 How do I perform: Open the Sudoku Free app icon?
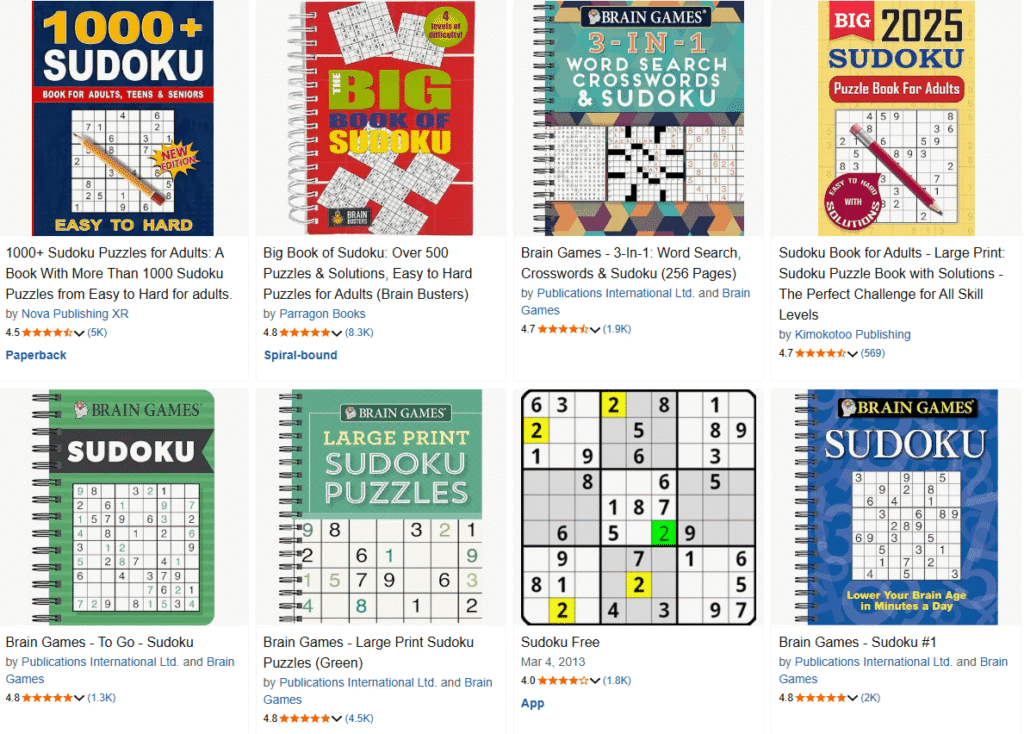[x=638, y=507]
